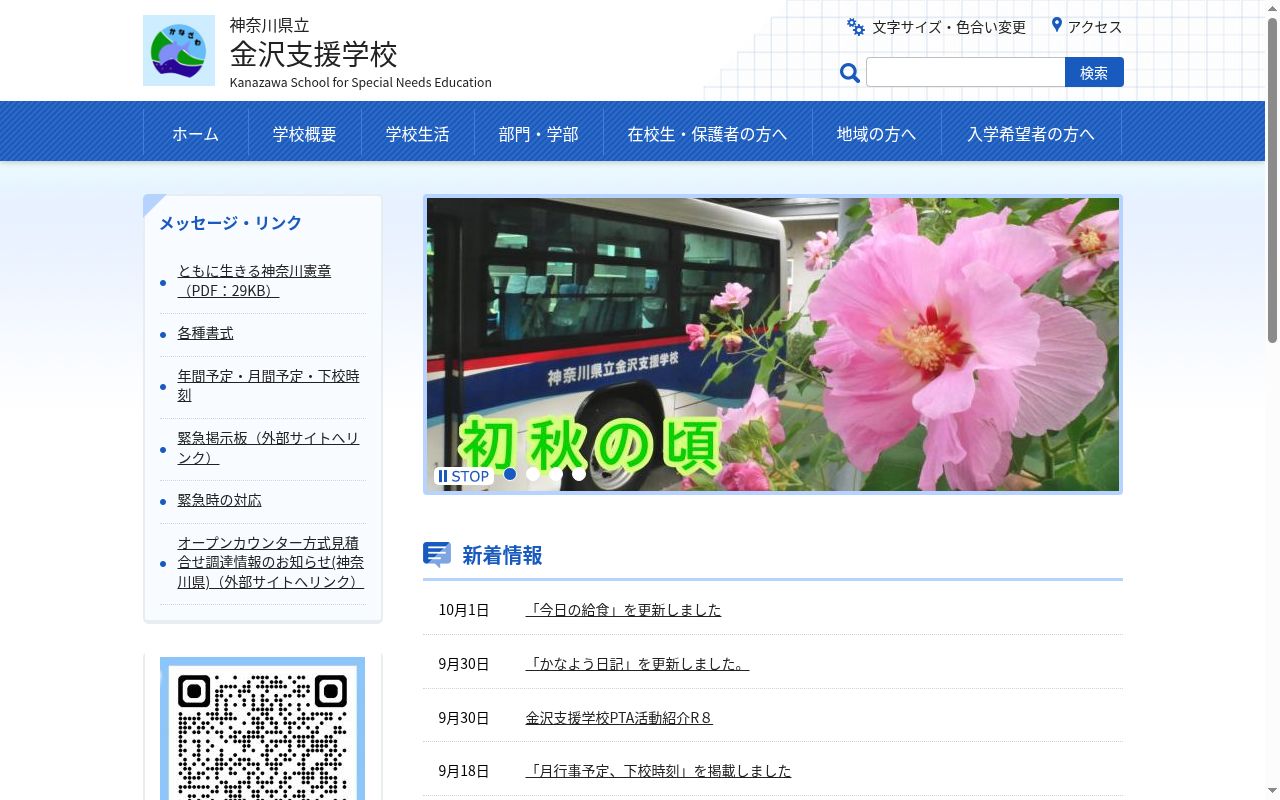Click the magnifying glass search icon

point(850,72)
